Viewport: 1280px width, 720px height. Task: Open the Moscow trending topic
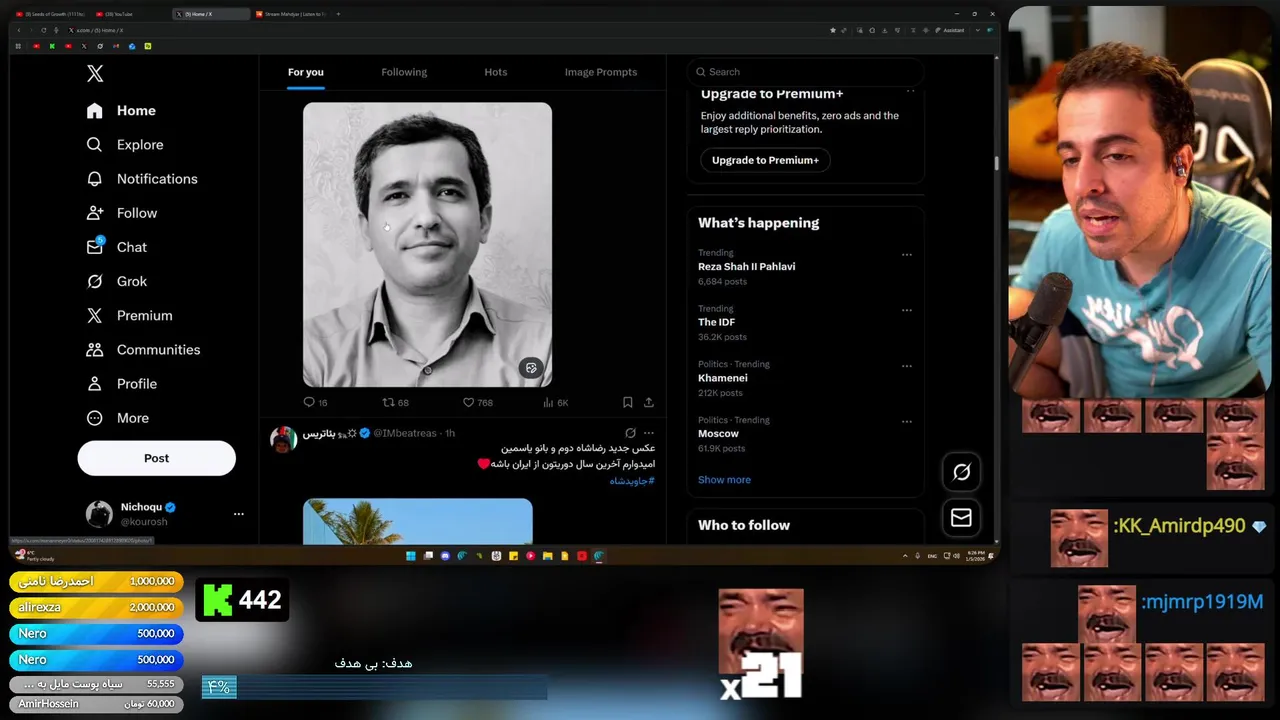[x=718, y=434]
